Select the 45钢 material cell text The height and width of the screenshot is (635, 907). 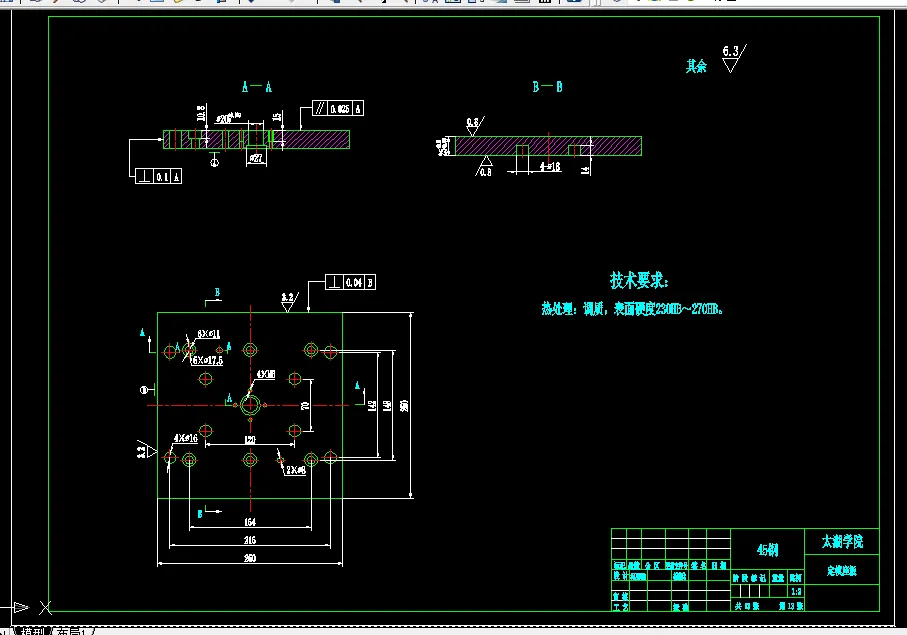click(768, 549)
